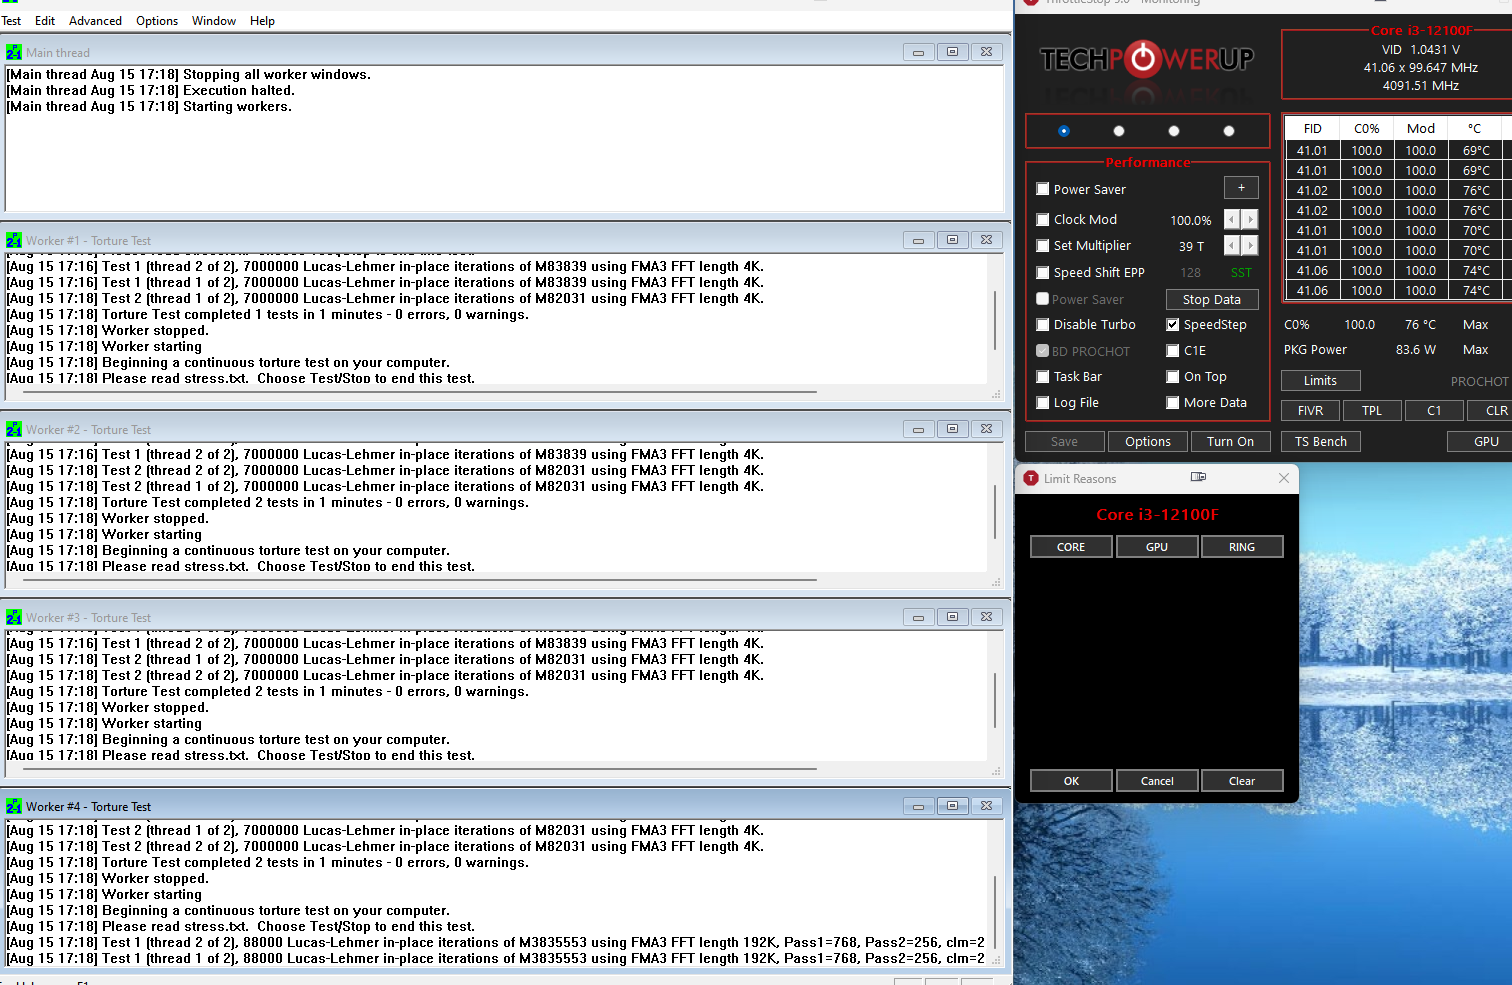Minimize the Worker #1 window
Viewport: 1512px width, 985px height.
coord(918,240)
